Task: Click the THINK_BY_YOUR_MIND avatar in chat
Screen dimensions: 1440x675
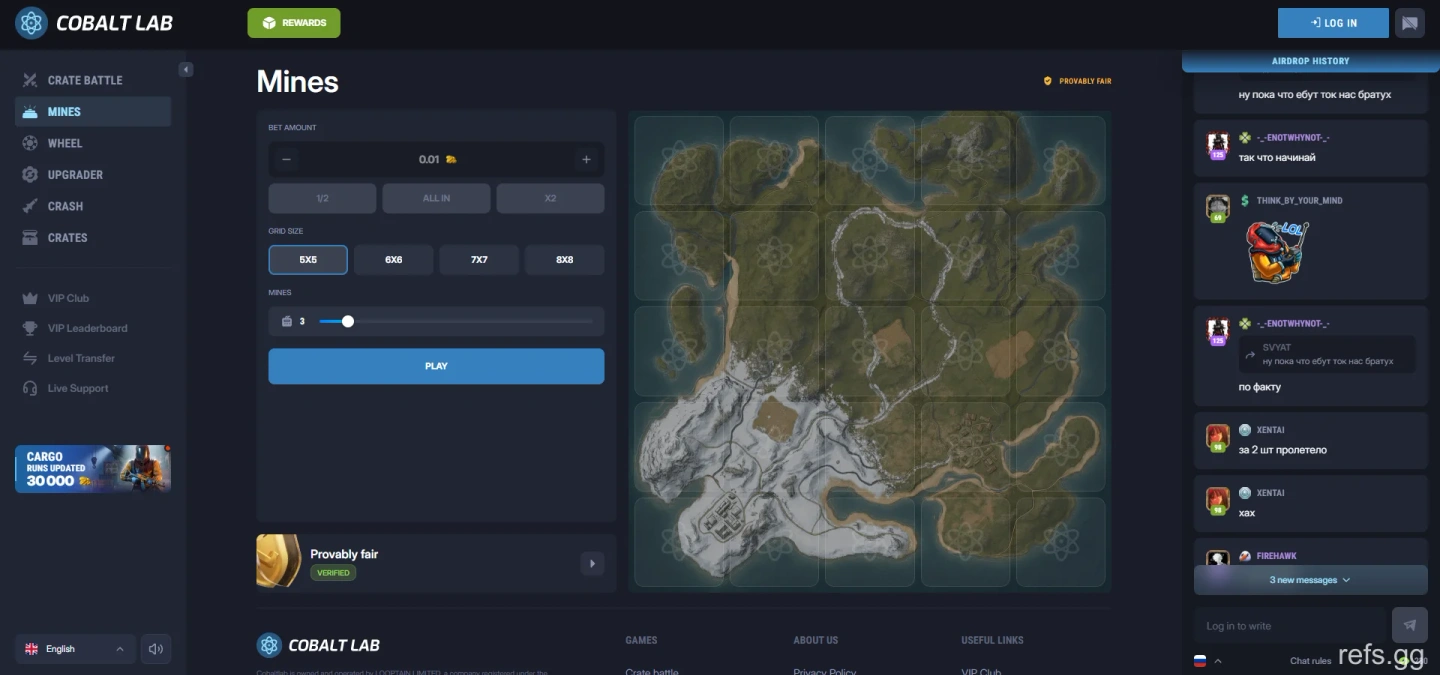Action: (x=1218, y=208)
